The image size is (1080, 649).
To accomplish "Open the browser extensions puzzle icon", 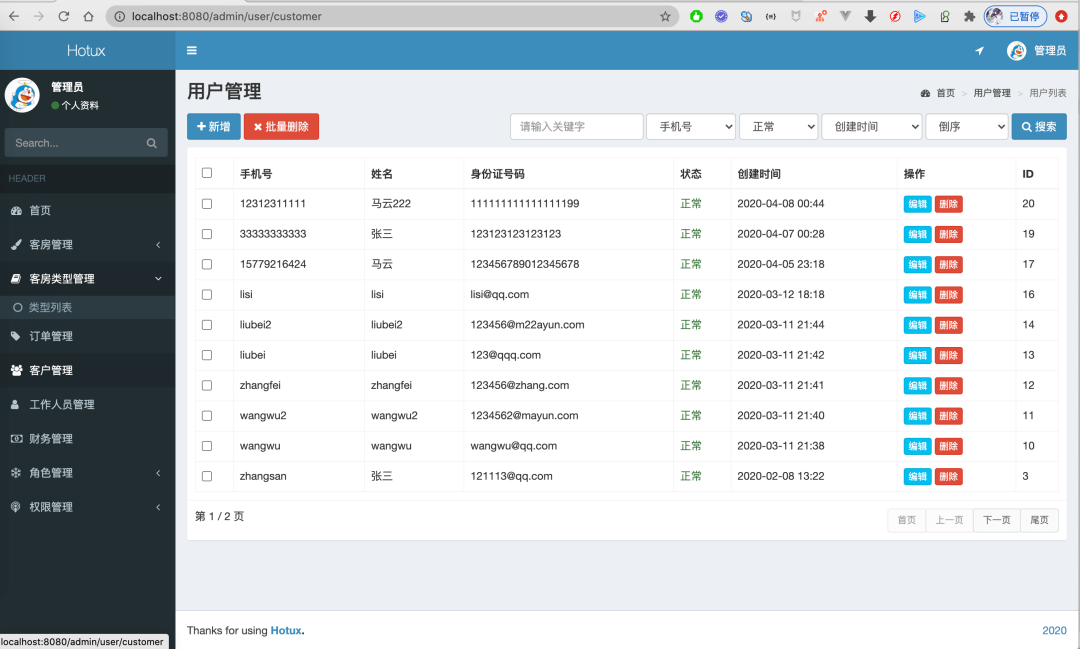I will click(969, 16).
